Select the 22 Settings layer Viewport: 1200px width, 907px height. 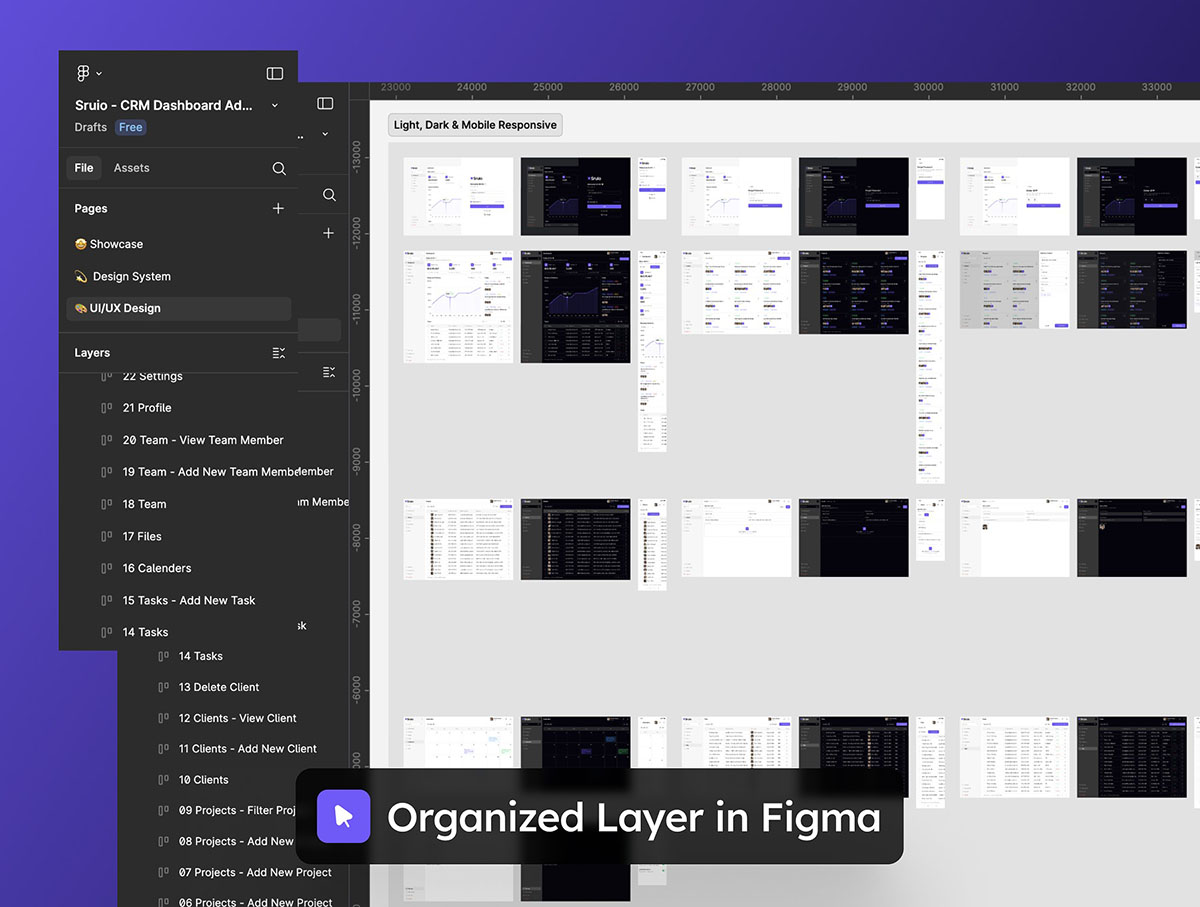tap(152, 376)
